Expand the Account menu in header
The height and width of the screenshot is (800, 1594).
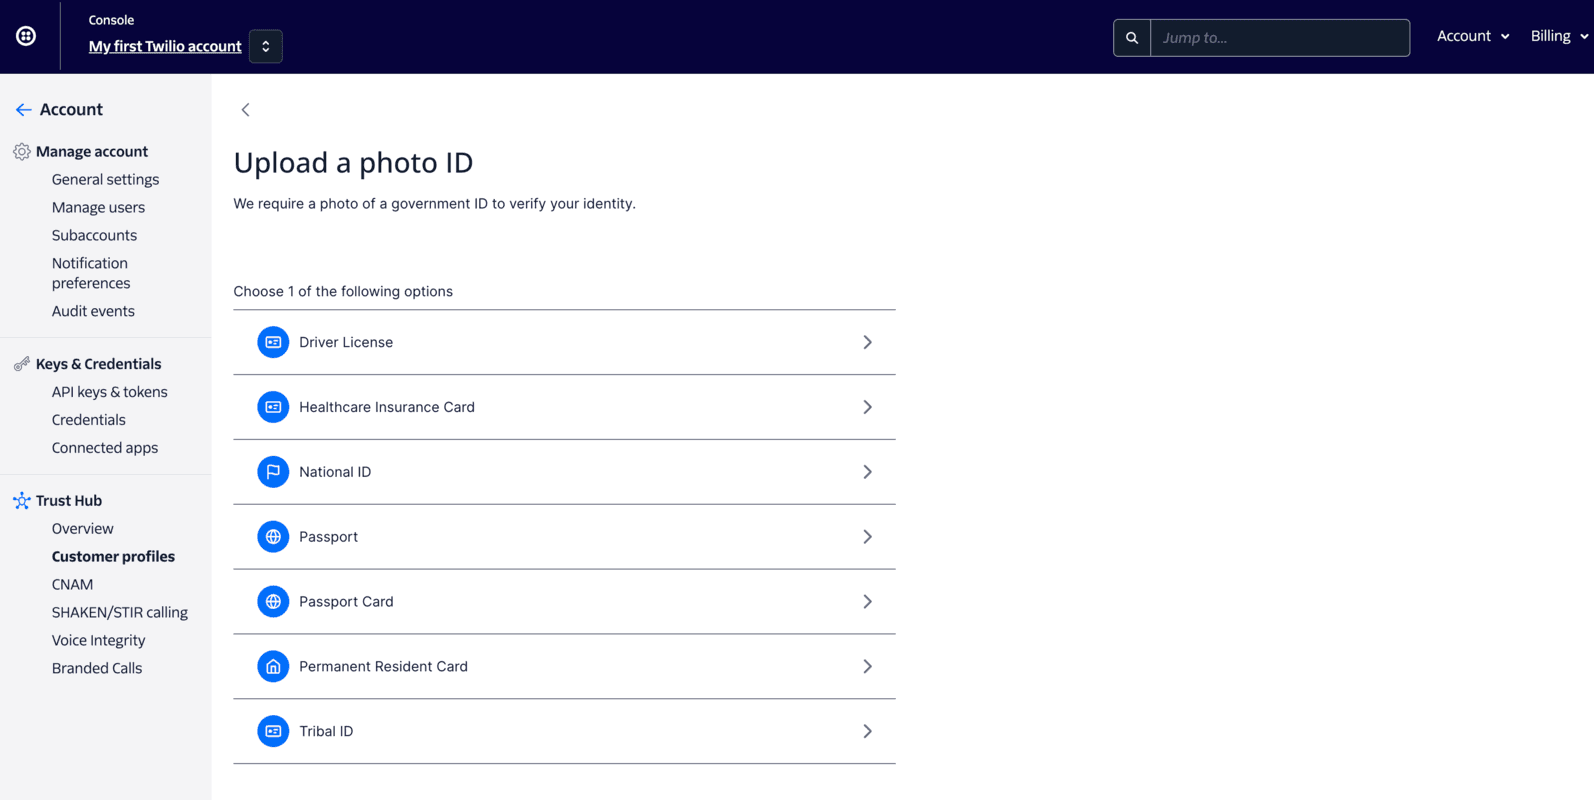[1473, 36]
